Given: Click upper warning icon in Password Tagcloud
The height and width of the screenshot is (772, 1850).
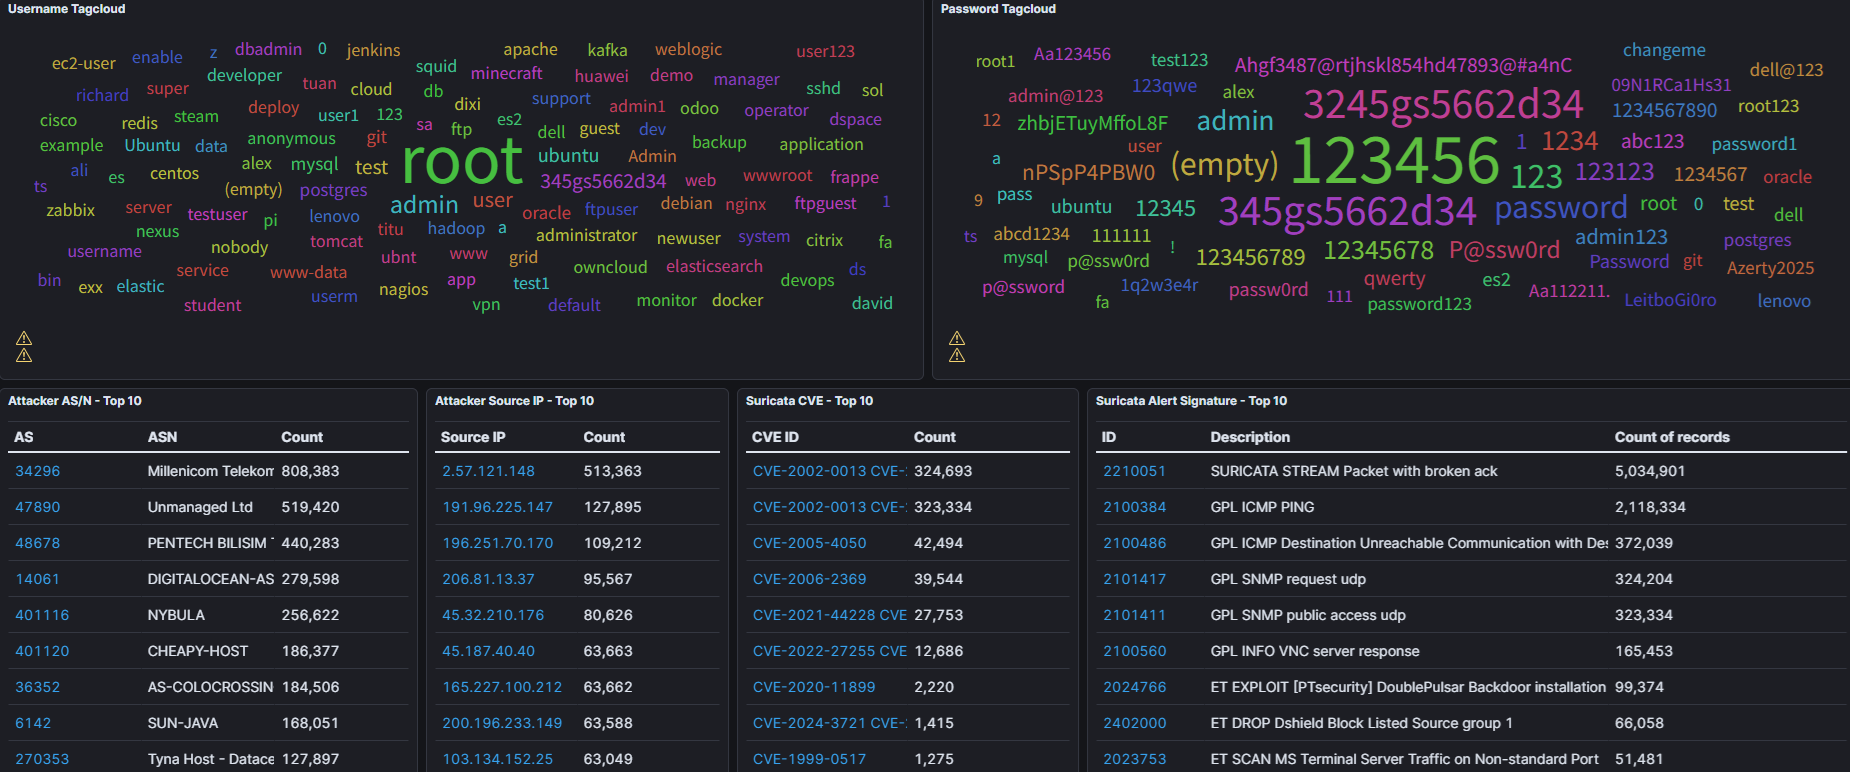Looking at the screenshot, I should pyautogui.click(x=957, y=339).
